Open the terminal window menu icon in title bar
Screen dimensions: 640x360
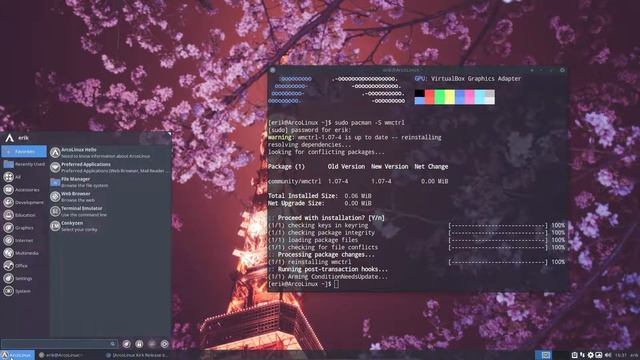(x=273, y=70)
